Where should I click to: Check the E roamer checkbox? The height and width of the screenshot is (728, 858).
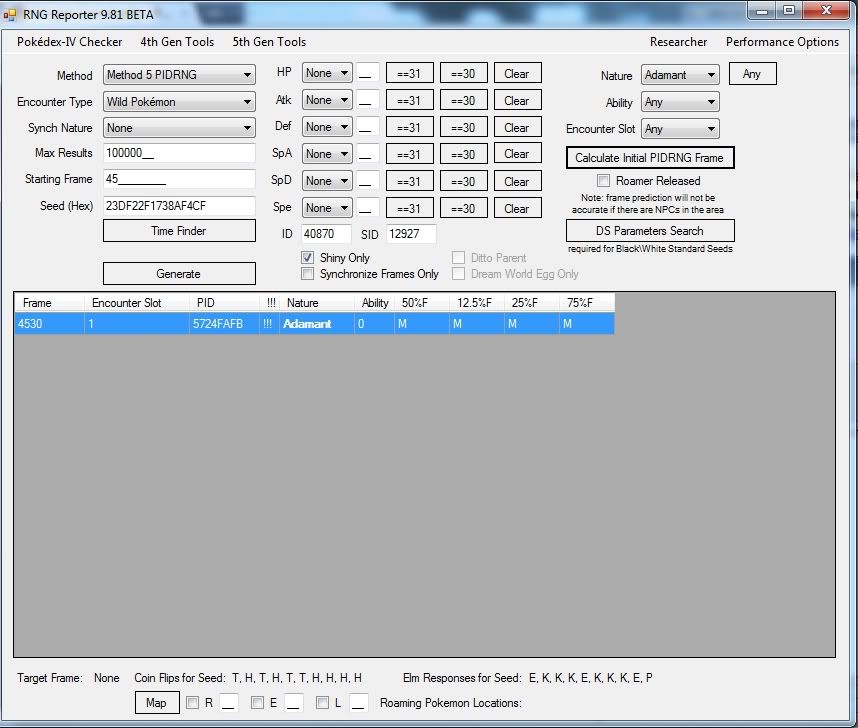(257, 702)
